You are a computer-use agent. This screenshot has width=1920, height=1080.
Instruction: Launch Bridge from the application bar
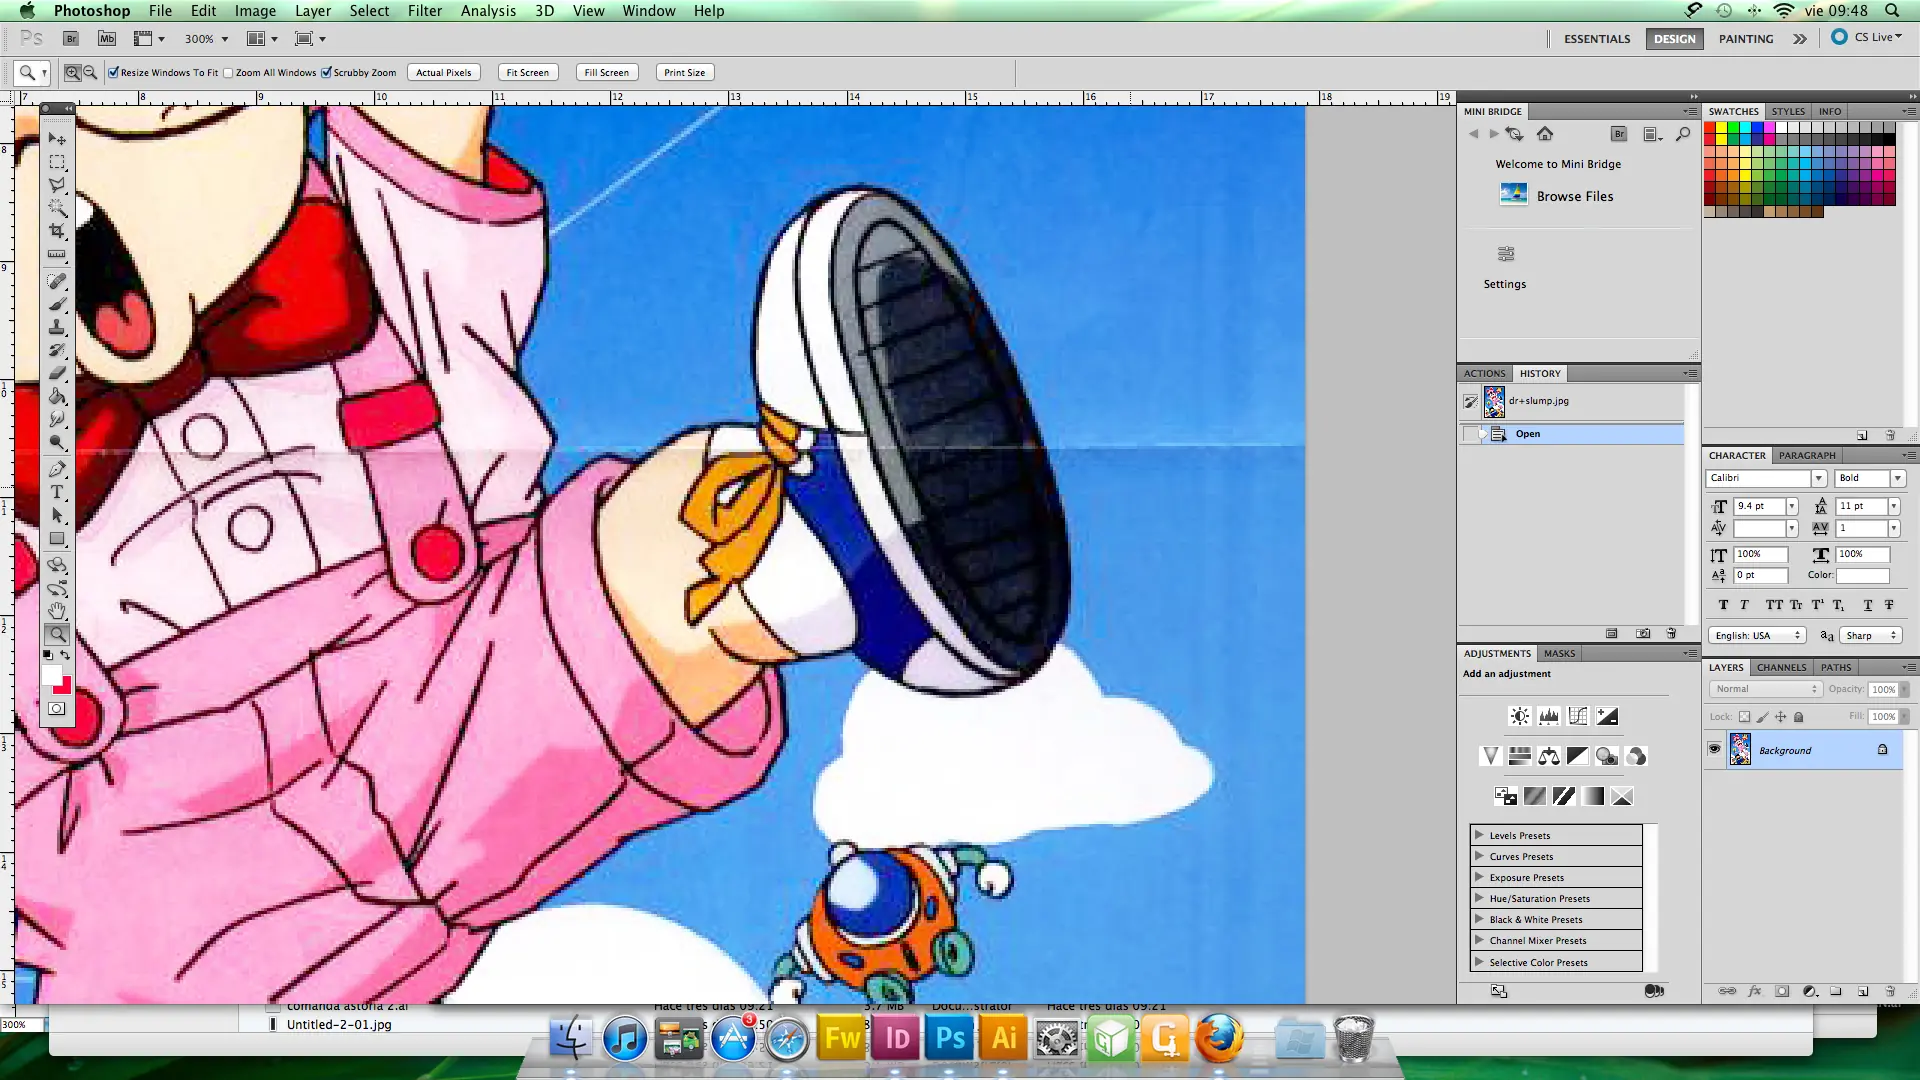(x=71, y=39)
